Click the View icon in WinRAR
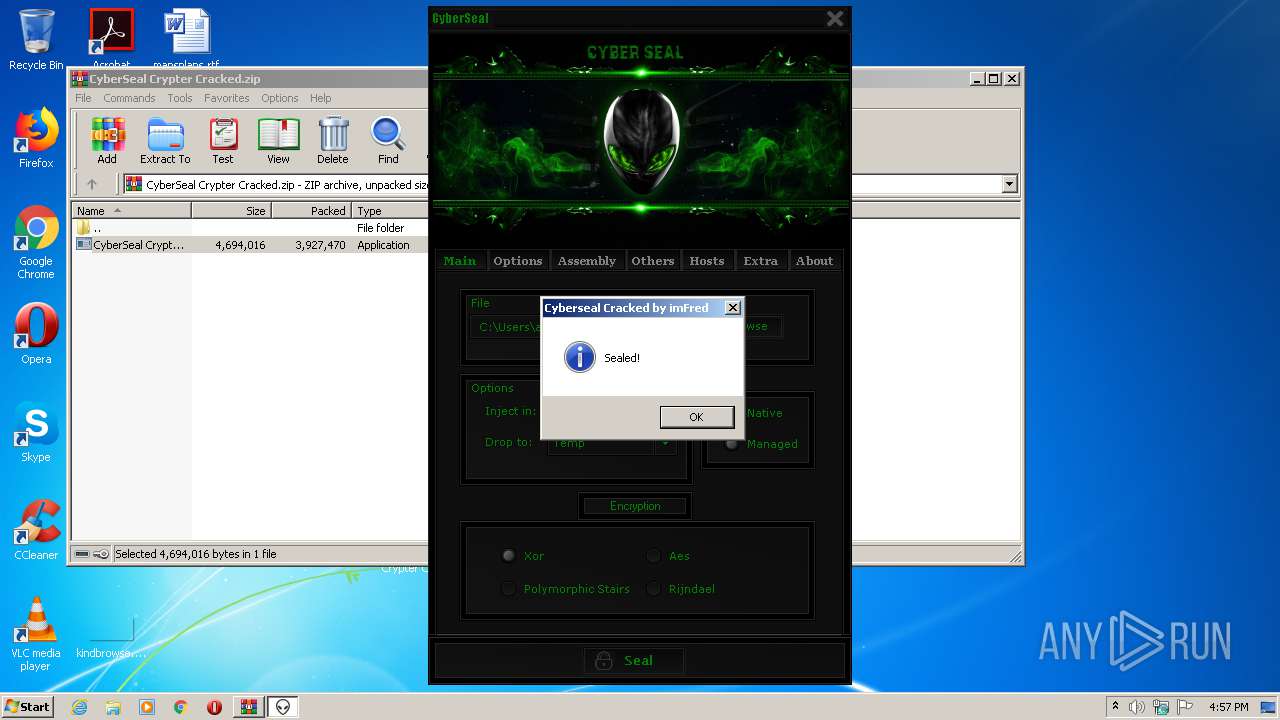This screenshot has width=1280, height=720. [278, 141]
